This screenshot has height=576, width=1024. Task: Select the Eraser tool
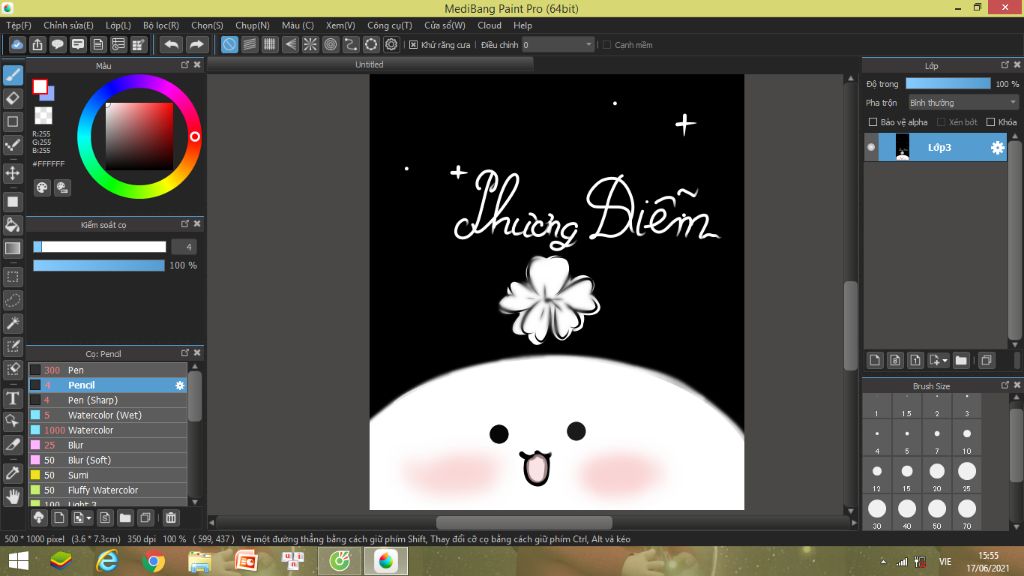(12, 99)
